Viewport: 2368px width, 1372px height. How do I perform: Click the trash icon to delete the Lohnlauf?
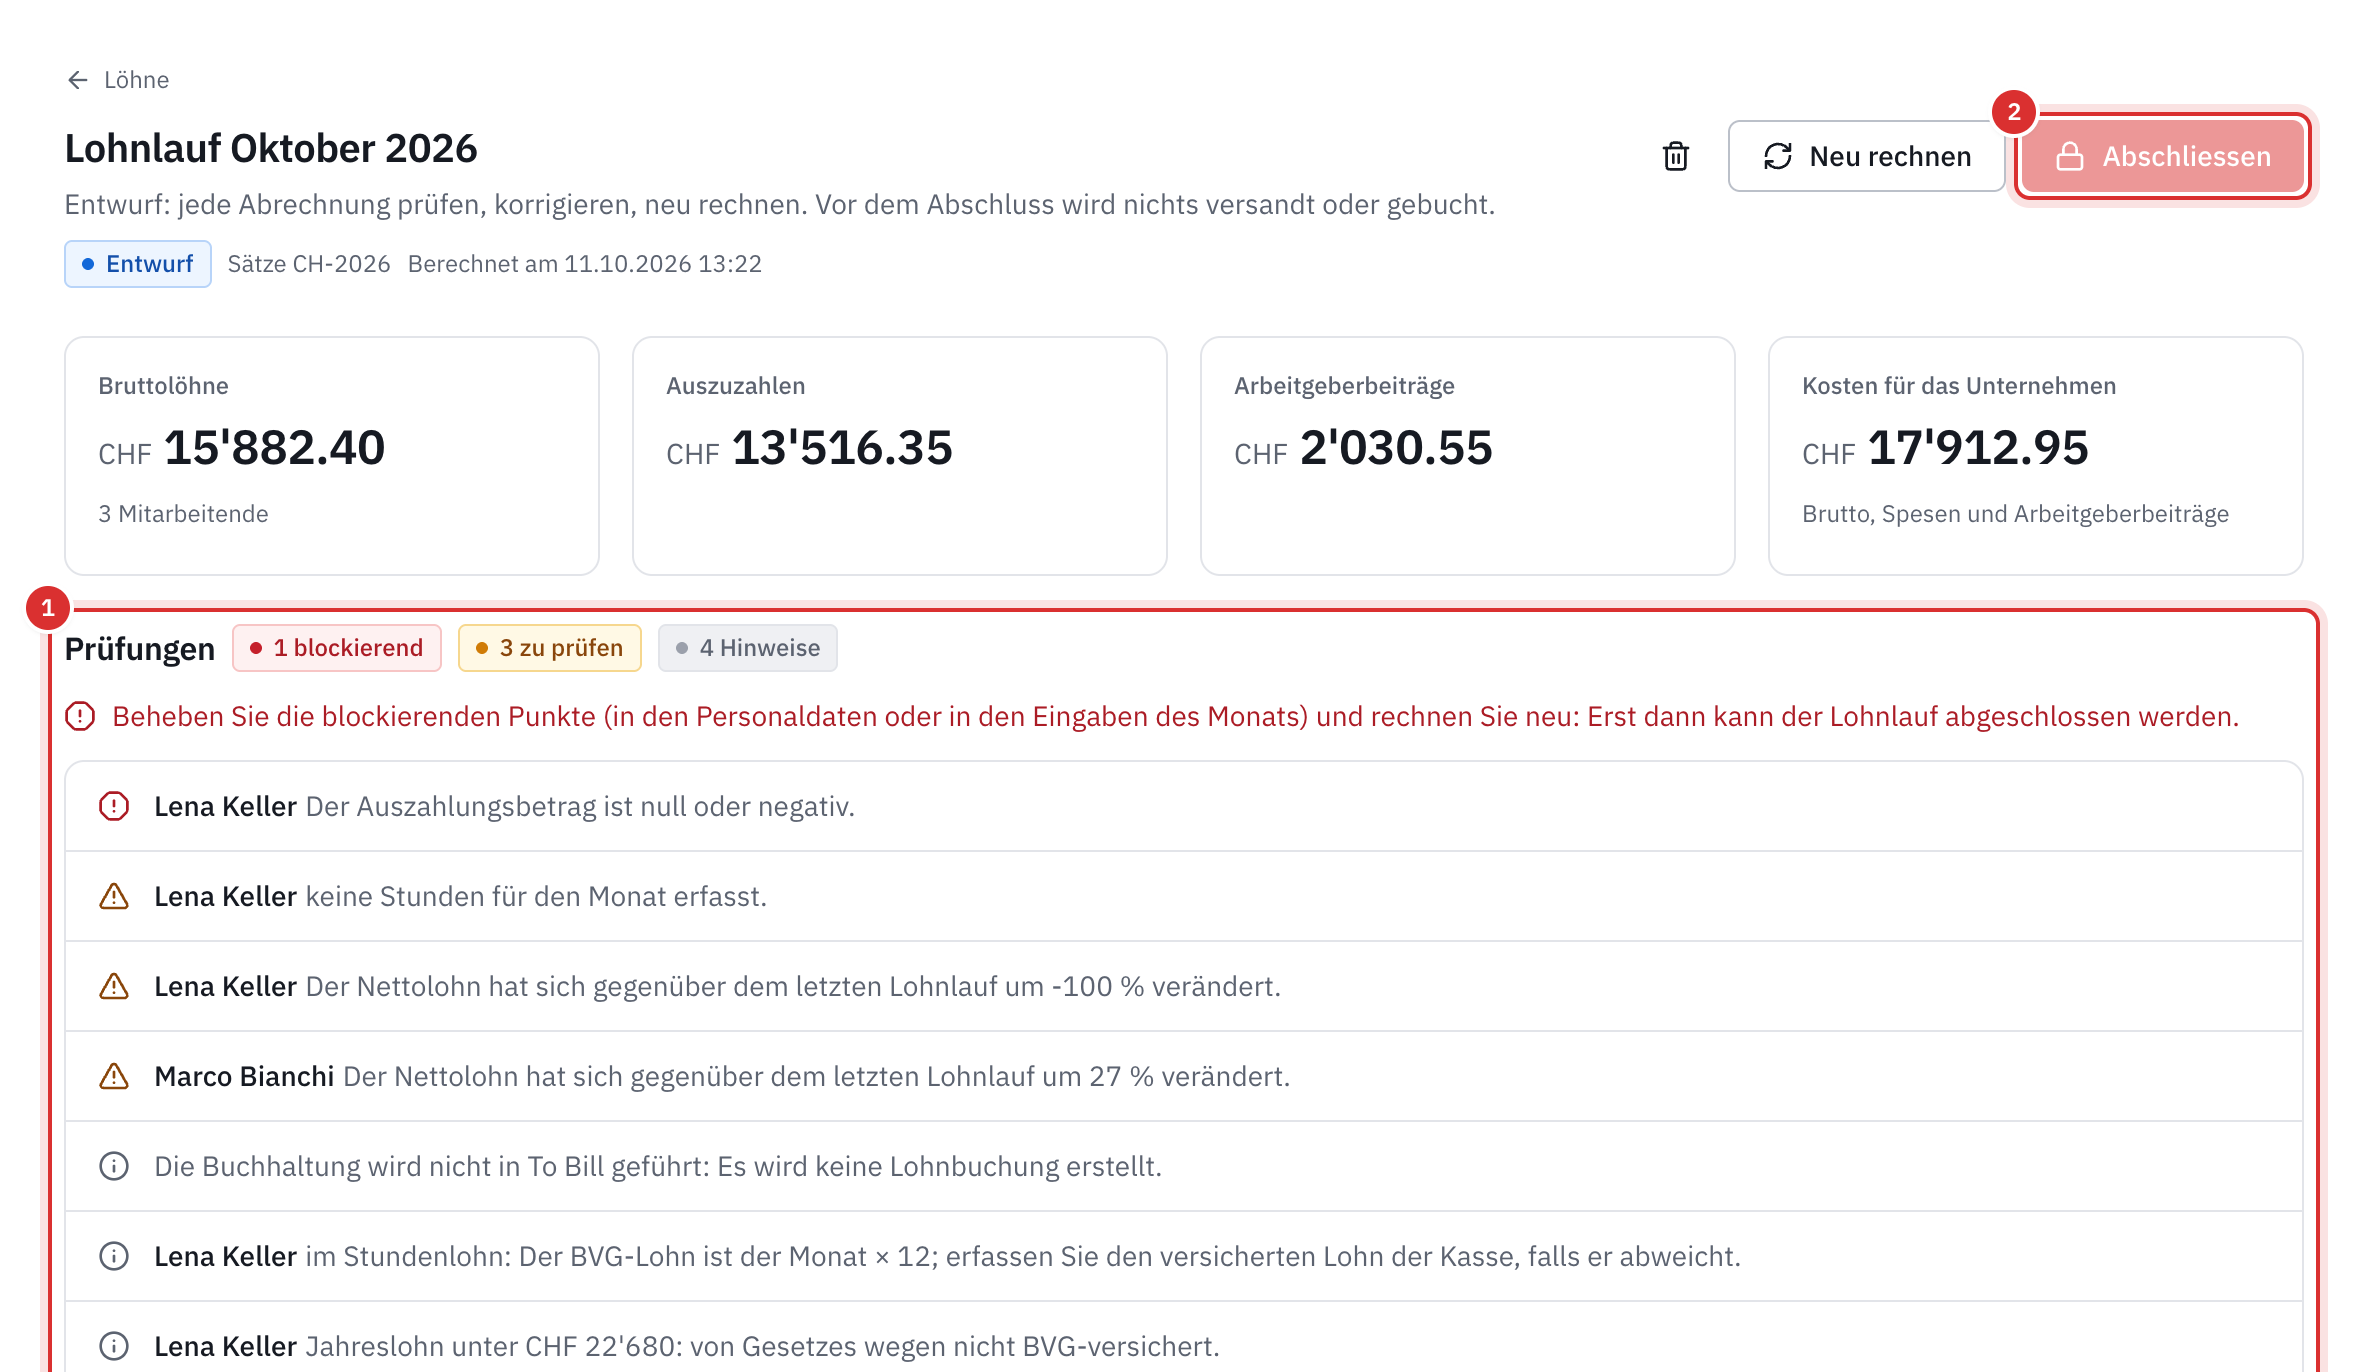[1676, 156]
